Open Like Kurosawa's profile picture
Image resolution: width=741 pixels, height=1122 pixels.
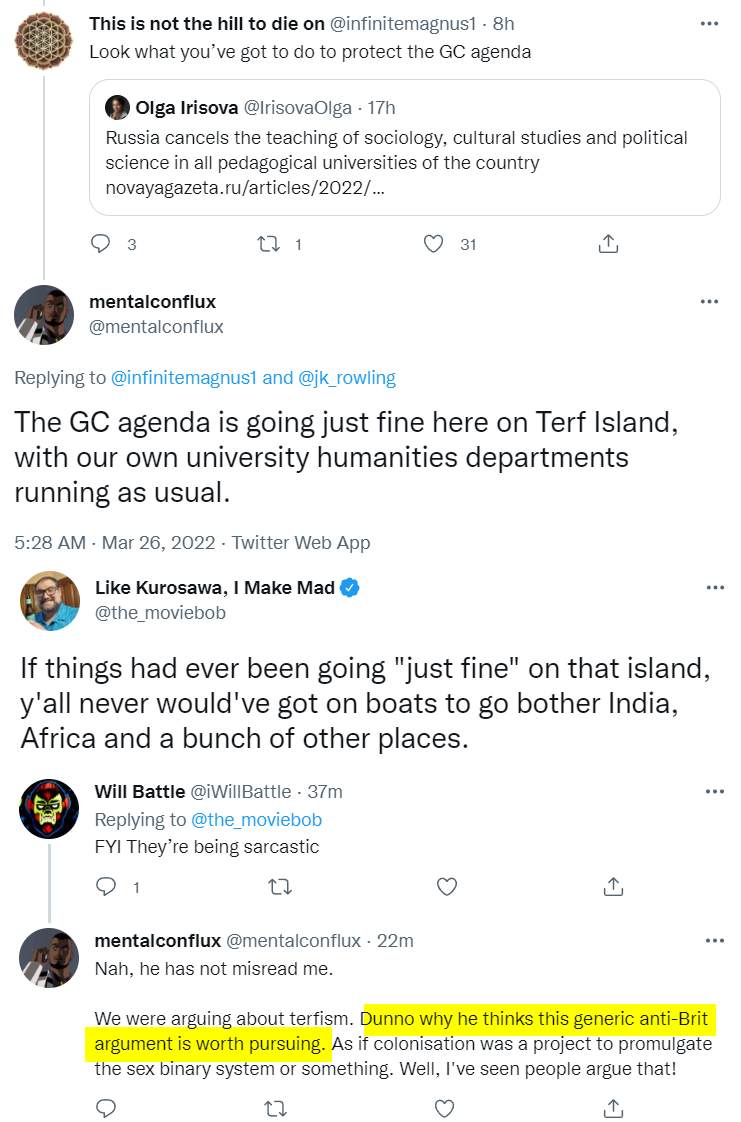49,600
